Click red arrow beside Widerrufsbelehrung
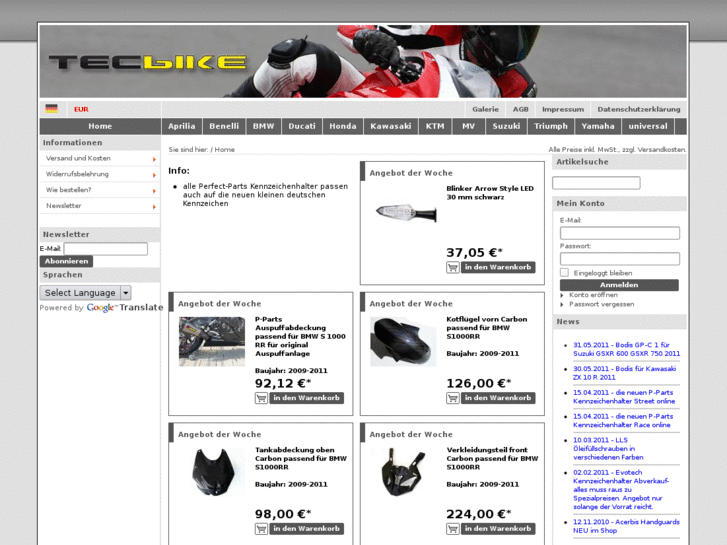The height and width of the screenshot is (545, 727). click(x=154, y=175)
